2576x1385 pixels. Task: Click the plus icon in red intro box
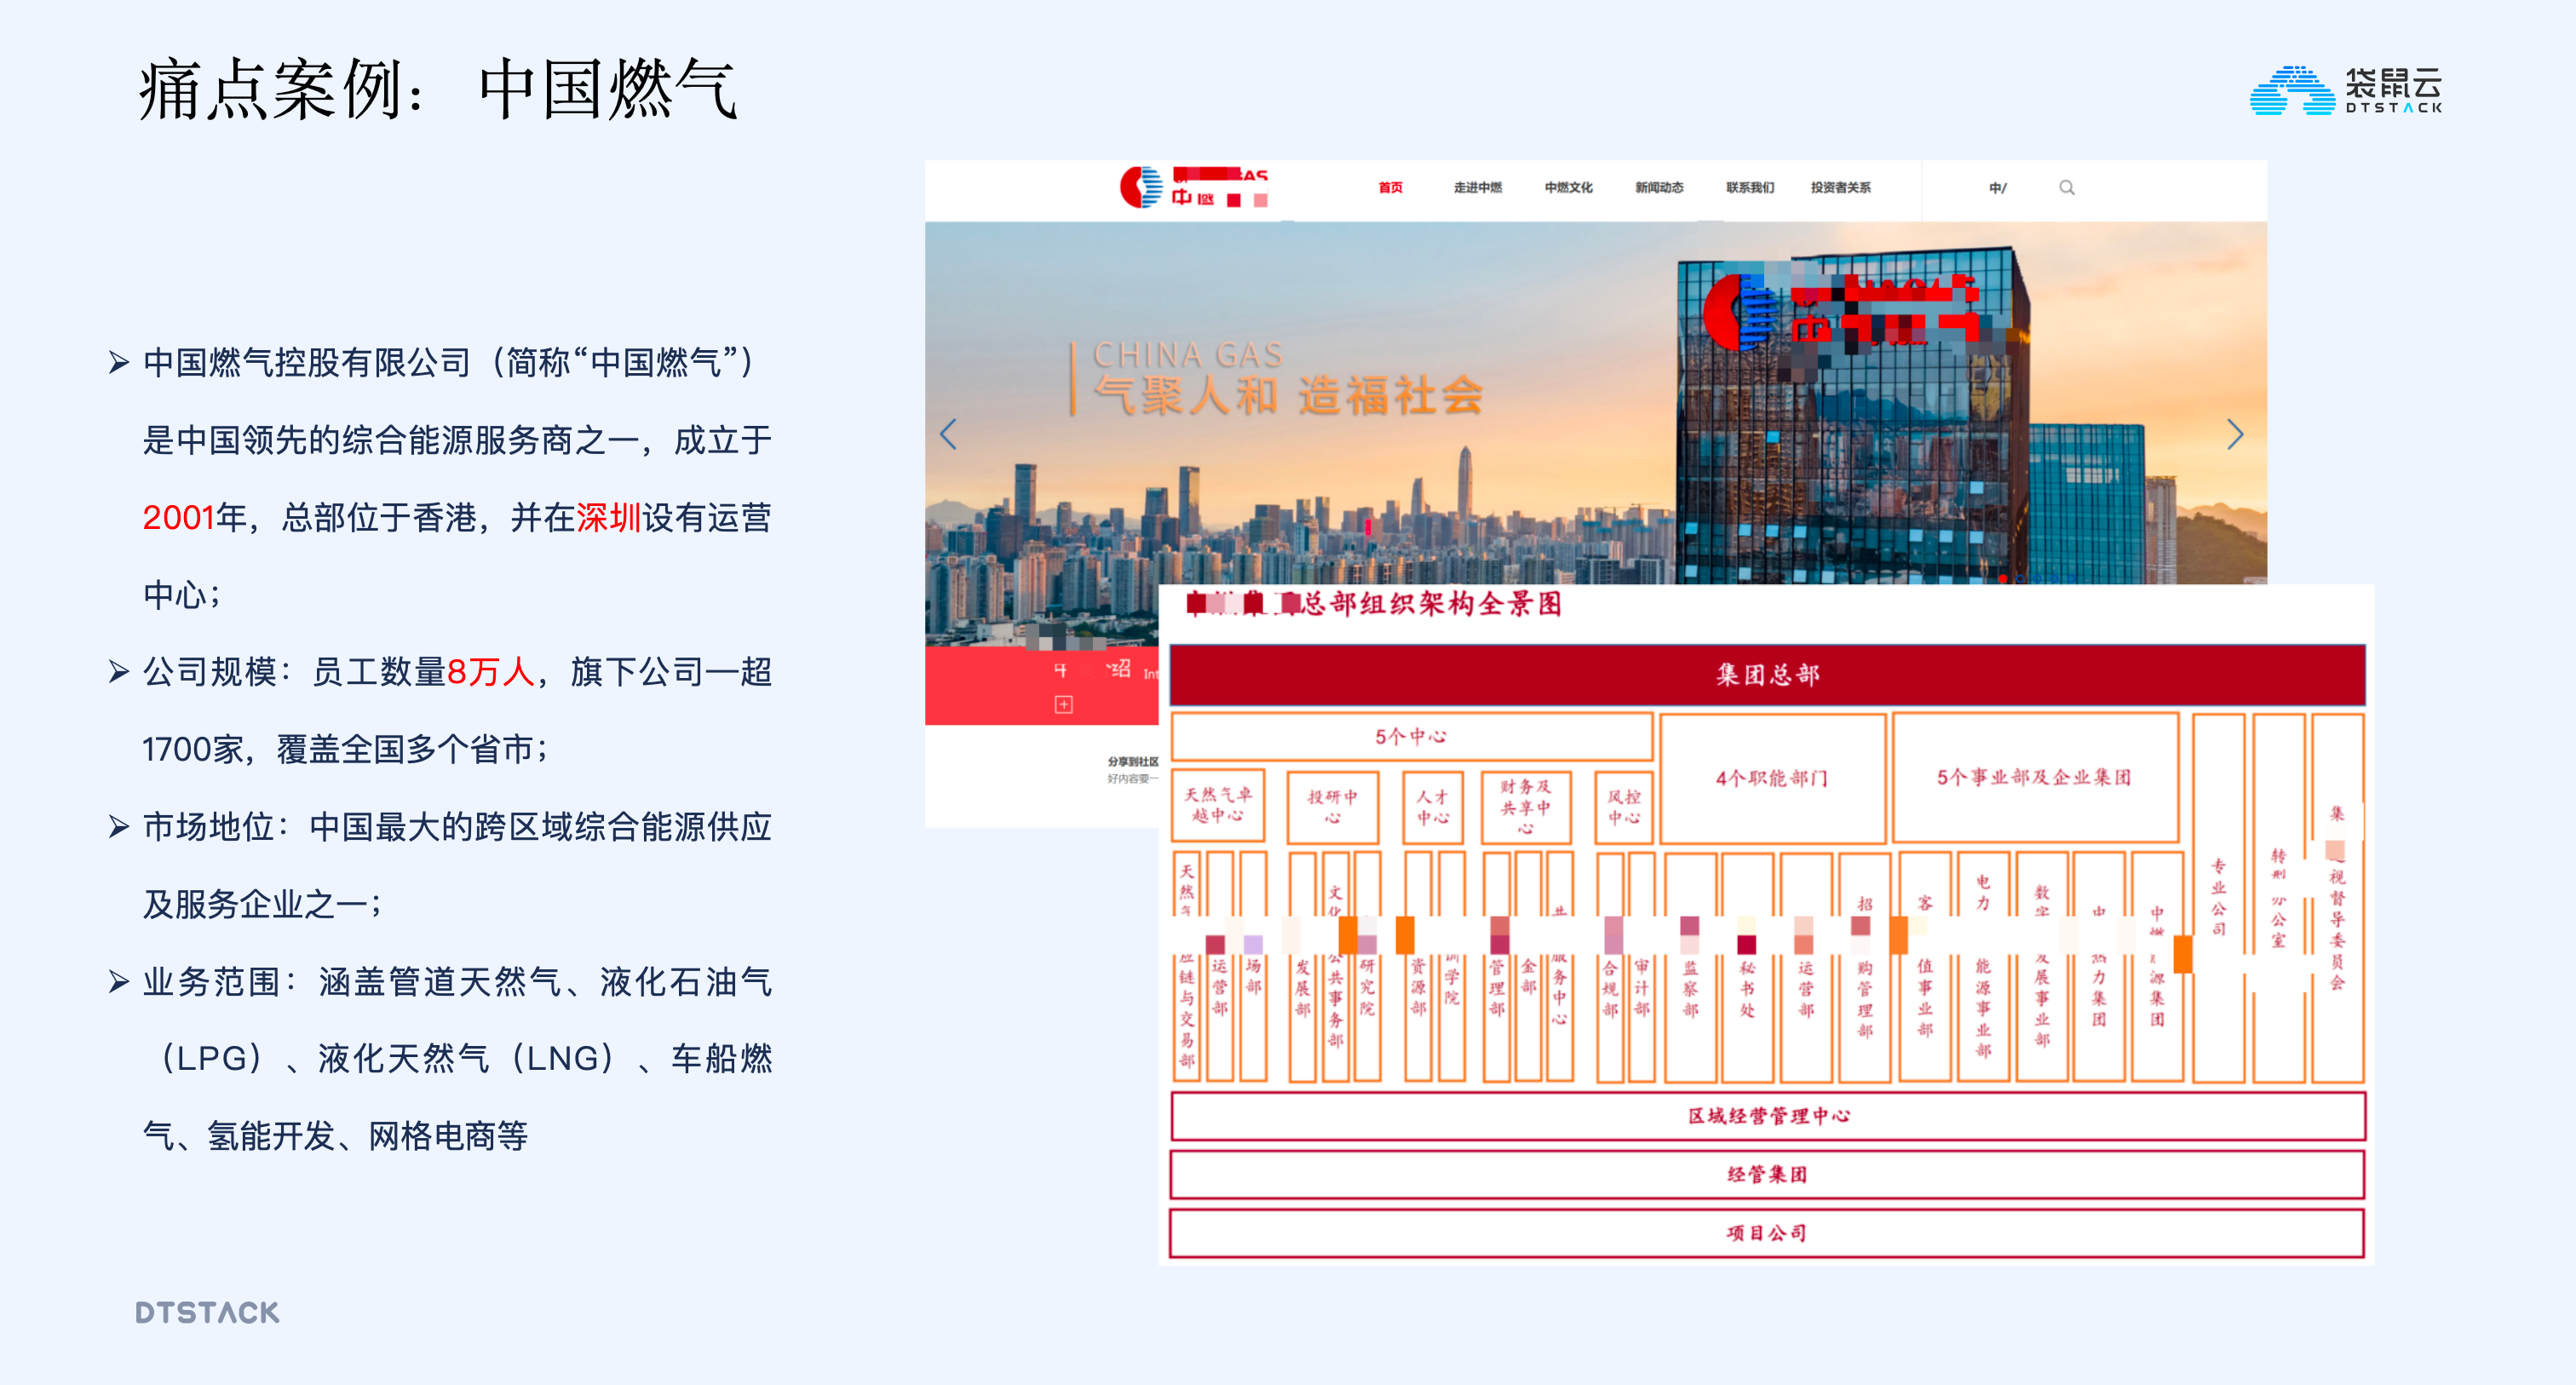(1063, 705)
